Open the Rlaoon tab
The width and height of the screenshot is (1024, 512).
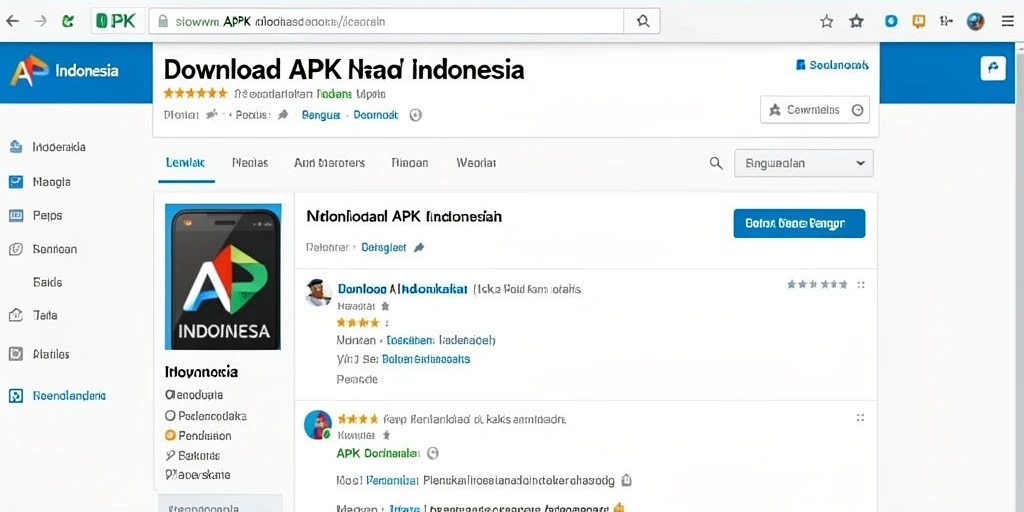(x=409, y=163)
